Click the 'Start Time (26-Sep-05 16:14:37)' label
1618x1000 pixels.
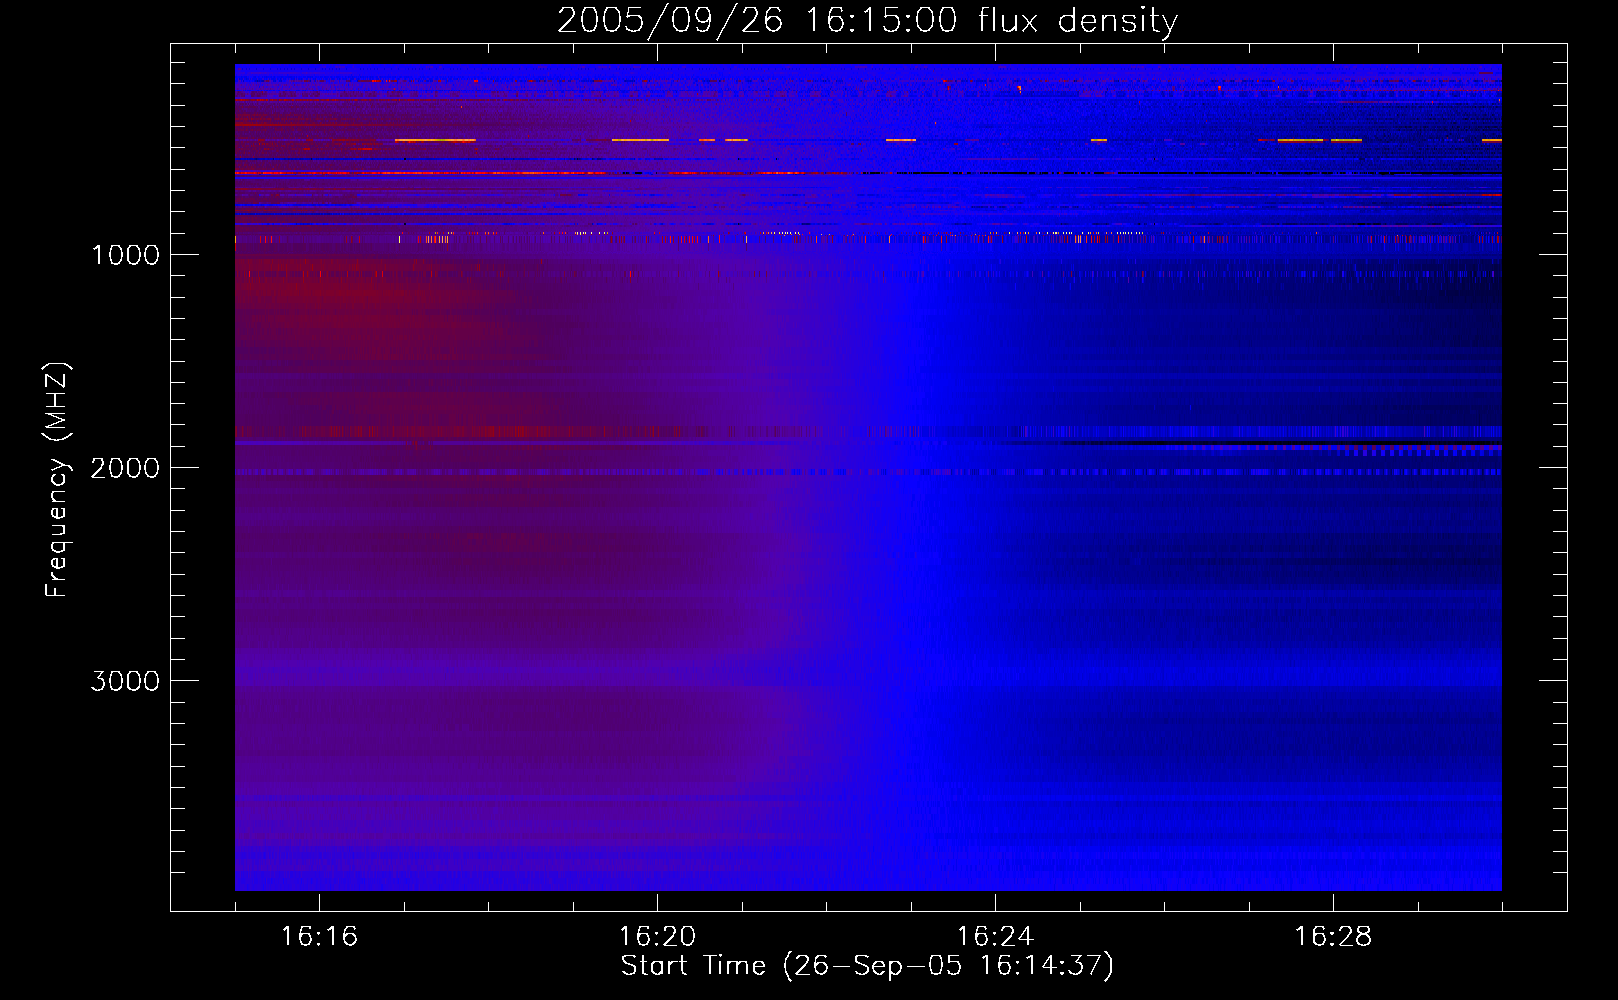point(867,966)
